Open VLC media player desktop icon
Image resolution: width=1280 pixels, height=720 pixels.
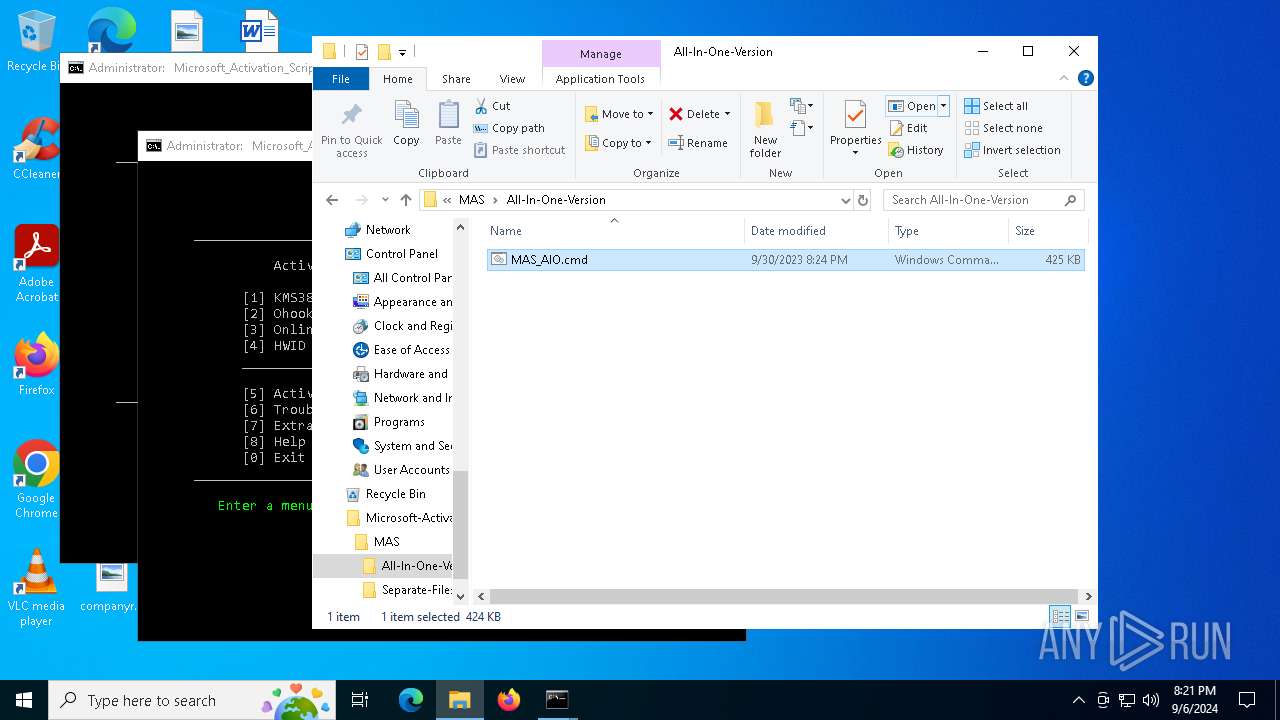tap(36, 588)
